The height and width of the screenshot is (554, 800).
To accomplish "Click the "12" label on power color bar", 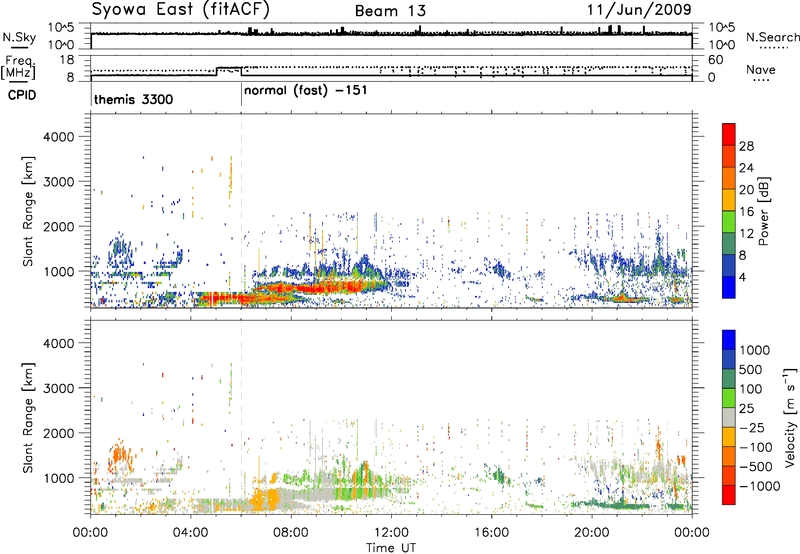I will click(x=746, y=234).
